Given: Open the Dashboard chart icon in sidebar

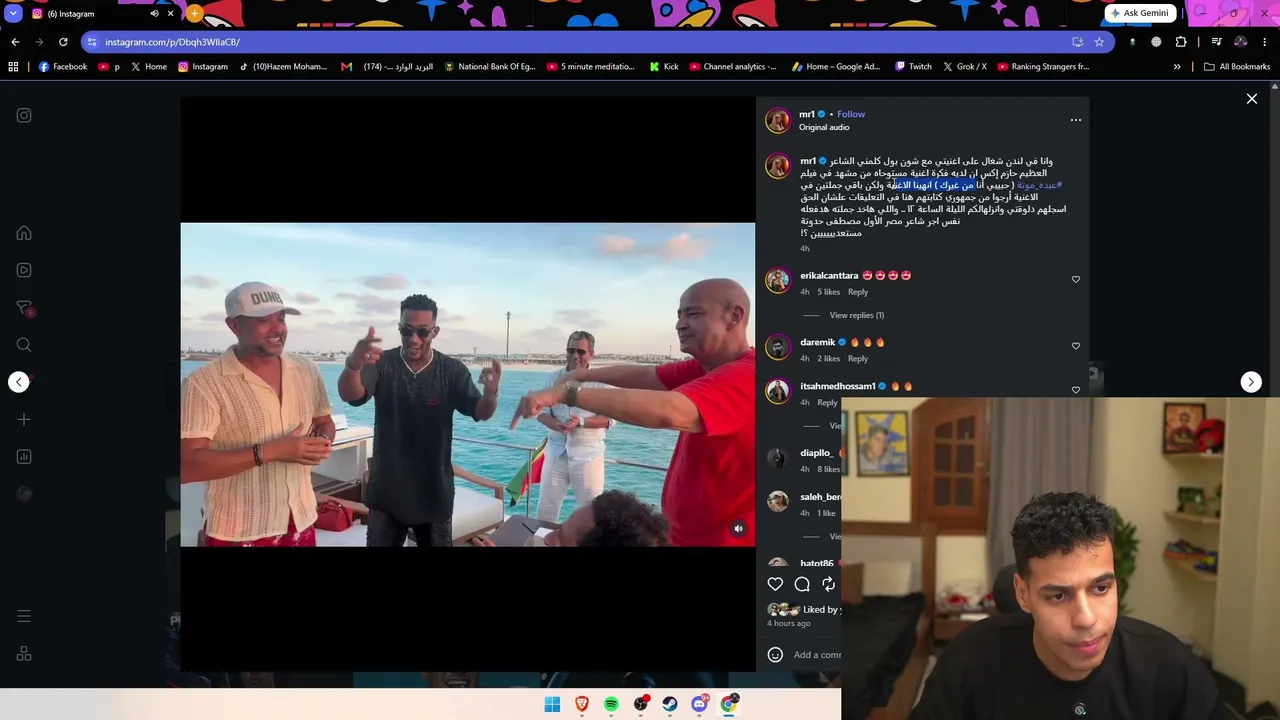Looking at the screenshot, I should click(x=24, y=457).
